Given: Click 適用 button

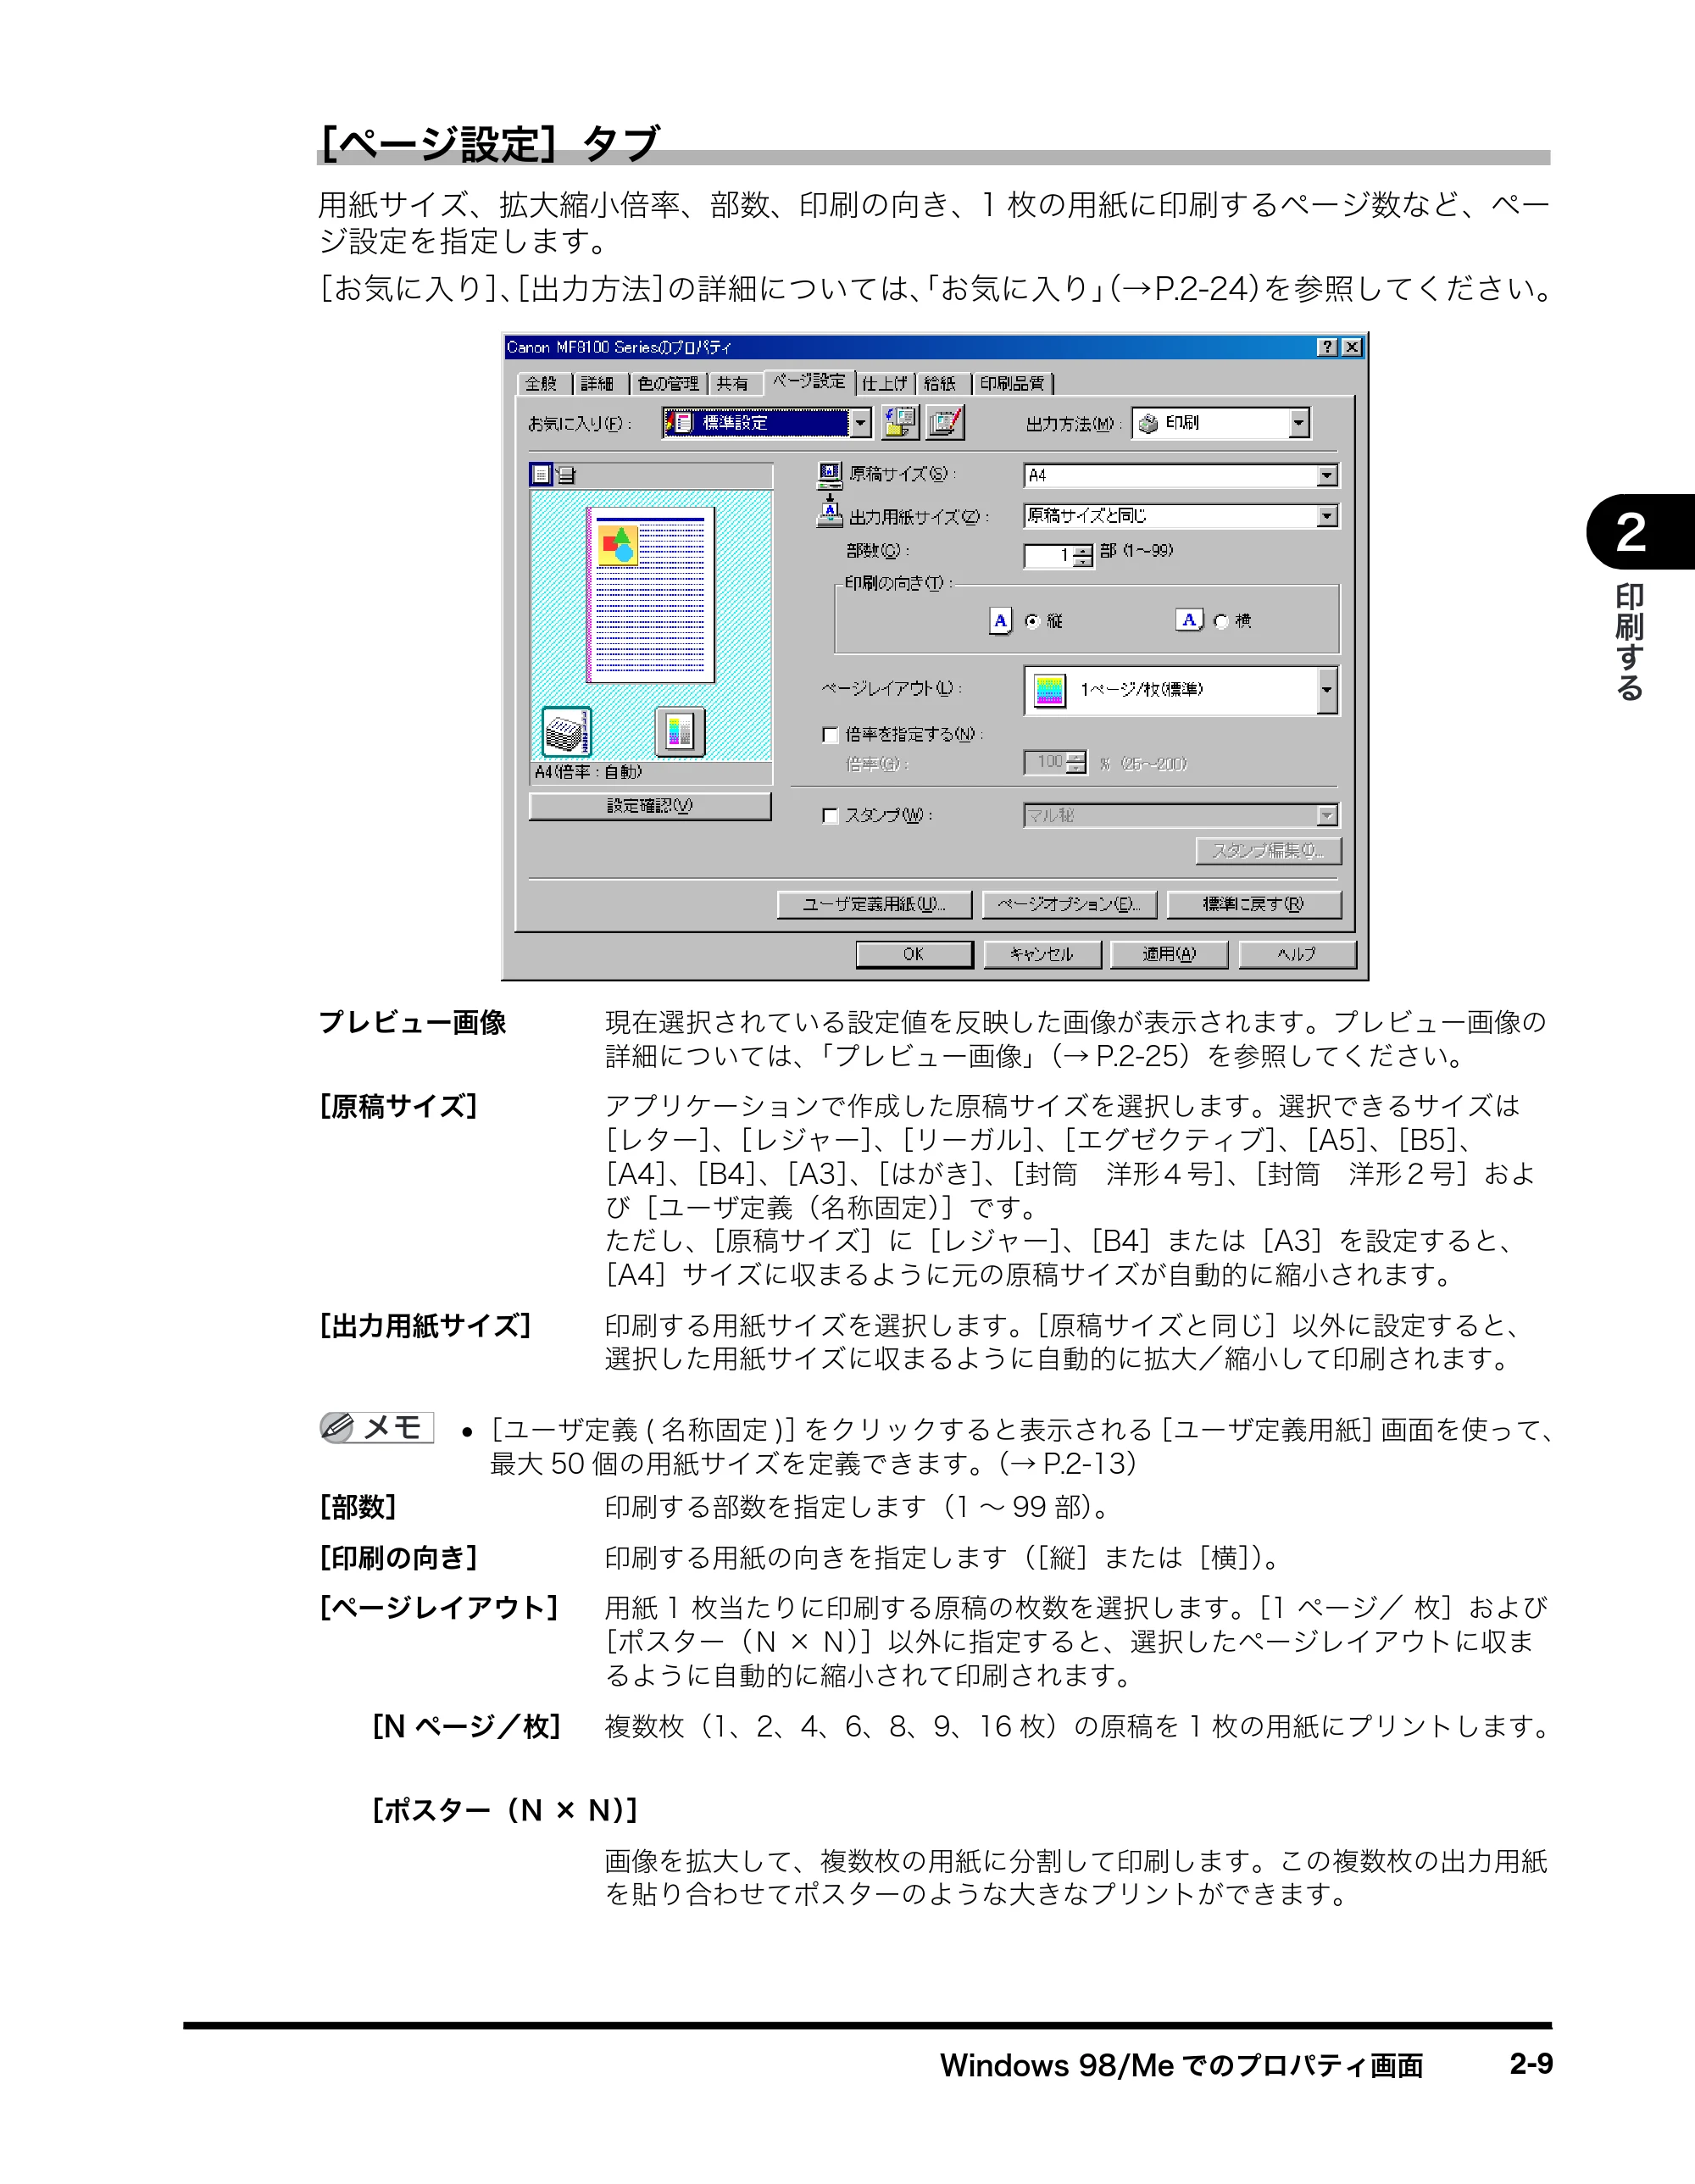Looking at the screenshot, I should [x=1169, y=954].
